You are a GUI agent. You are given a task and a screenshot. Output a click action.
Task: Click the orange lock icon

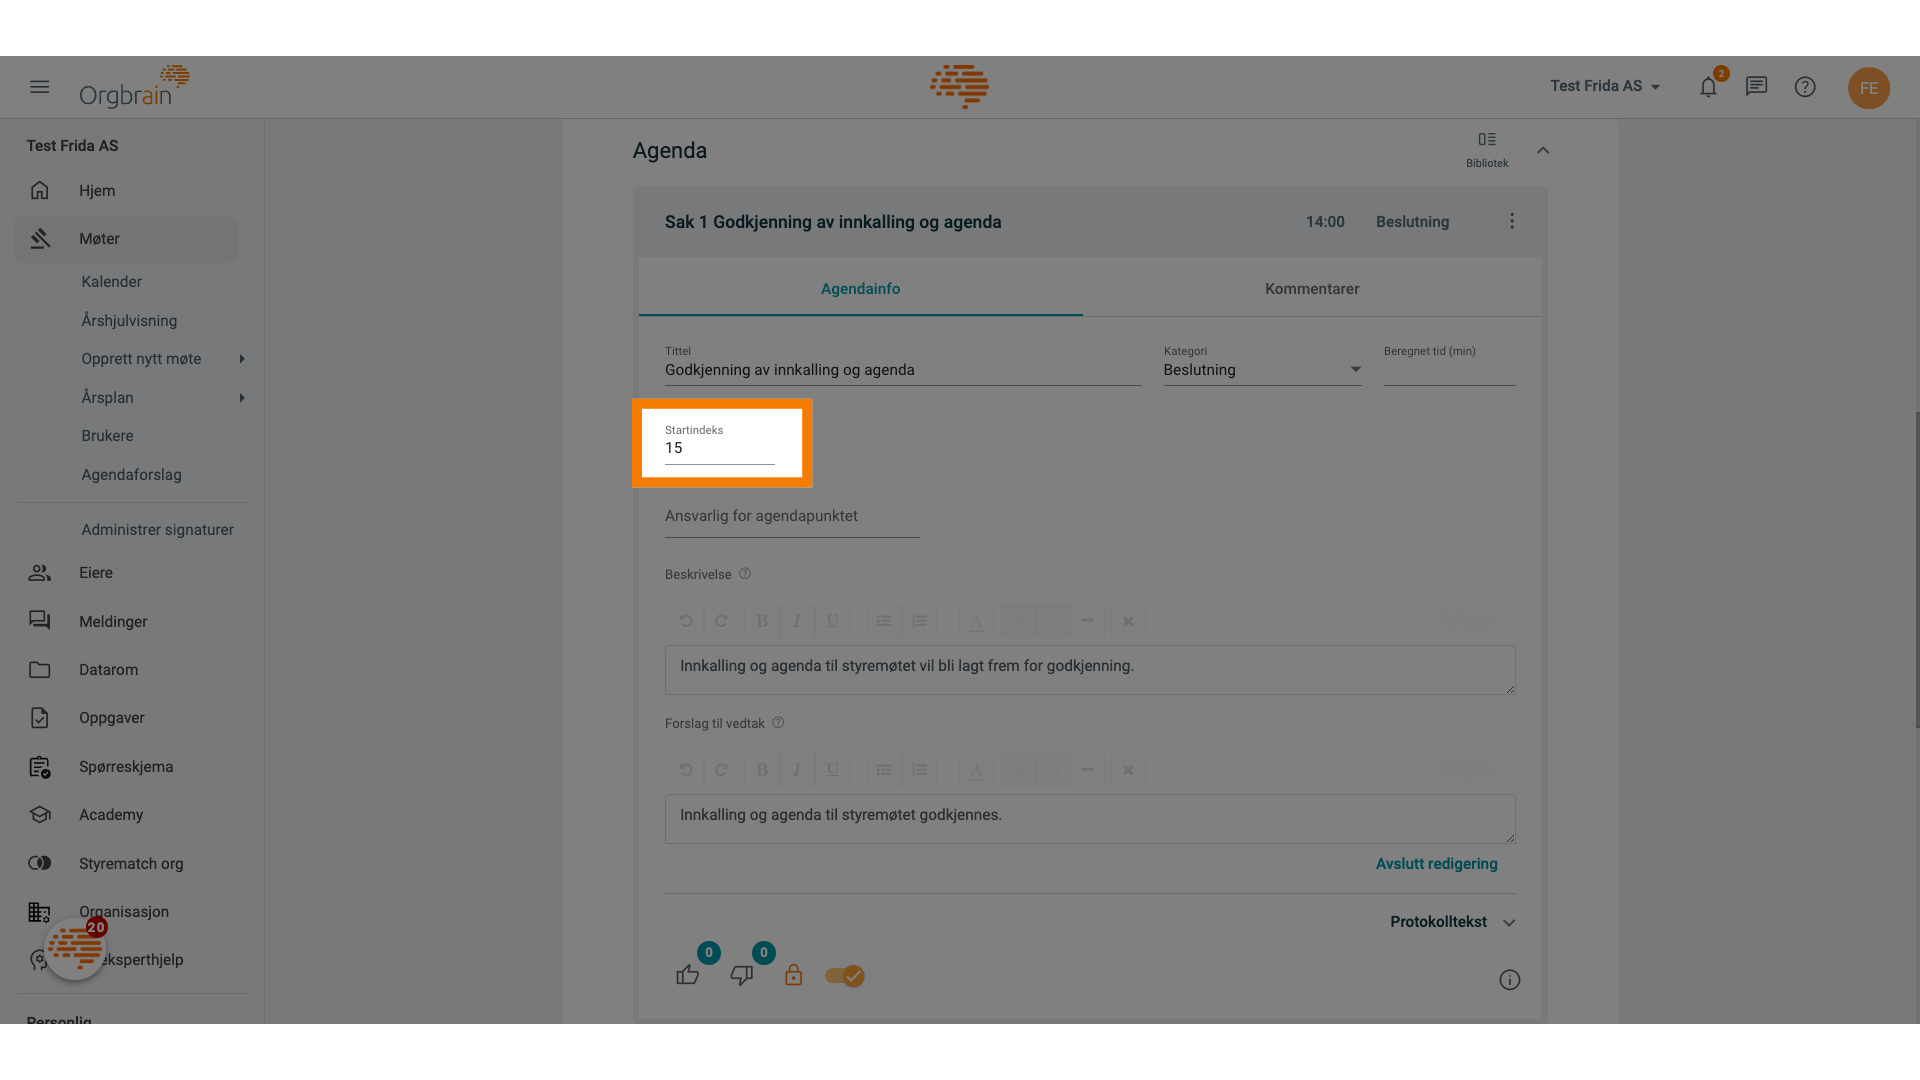793,975
